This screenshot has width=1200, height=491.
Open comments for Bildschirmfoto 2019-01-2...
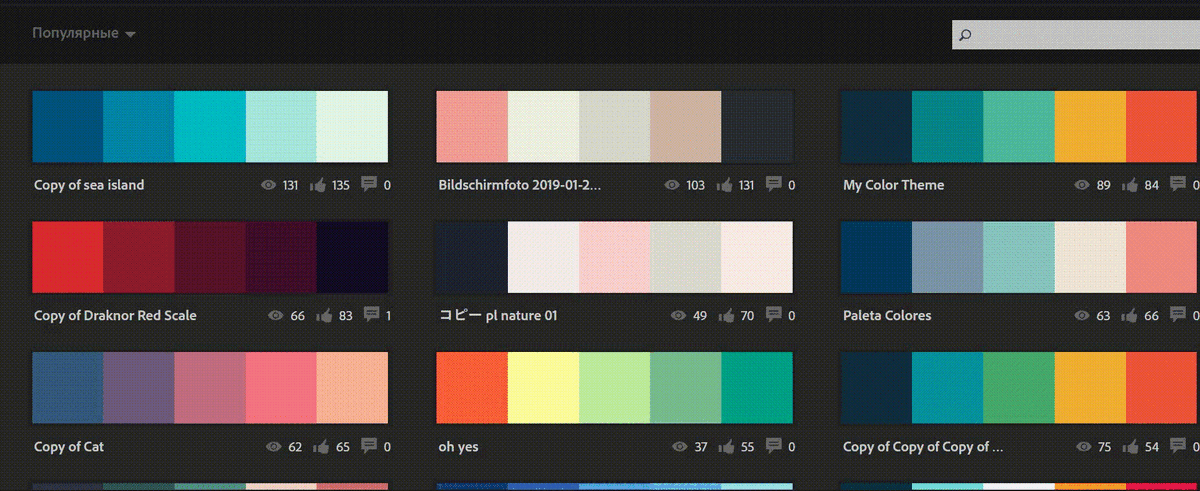[773, 183]
